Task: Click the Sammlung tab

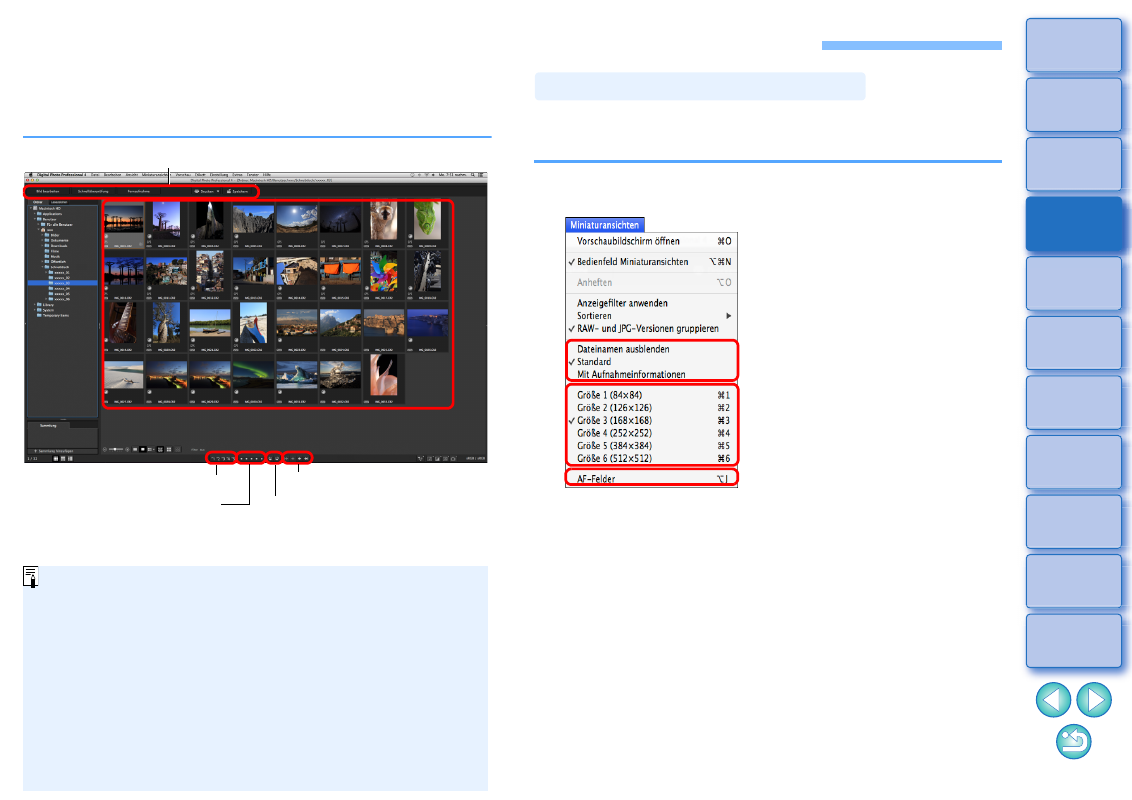Action: click(48, 426)
